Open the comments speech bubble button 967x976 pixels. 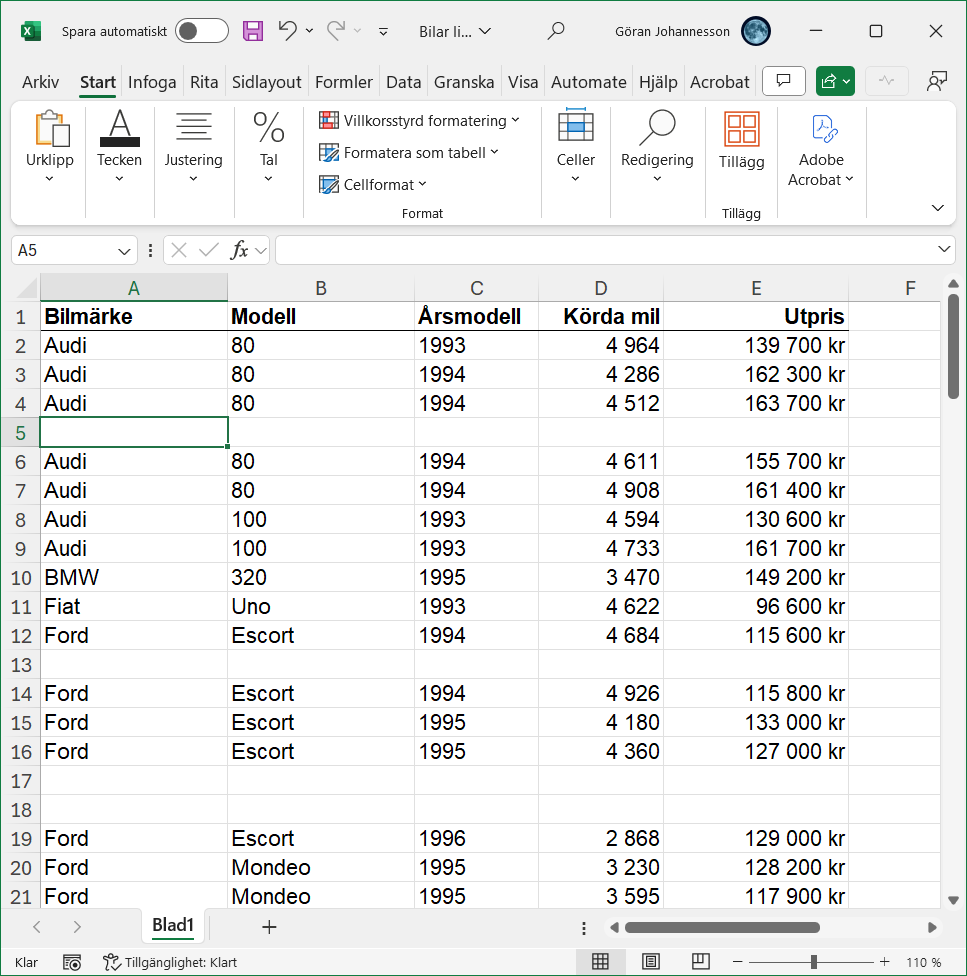tap(784, 81)
